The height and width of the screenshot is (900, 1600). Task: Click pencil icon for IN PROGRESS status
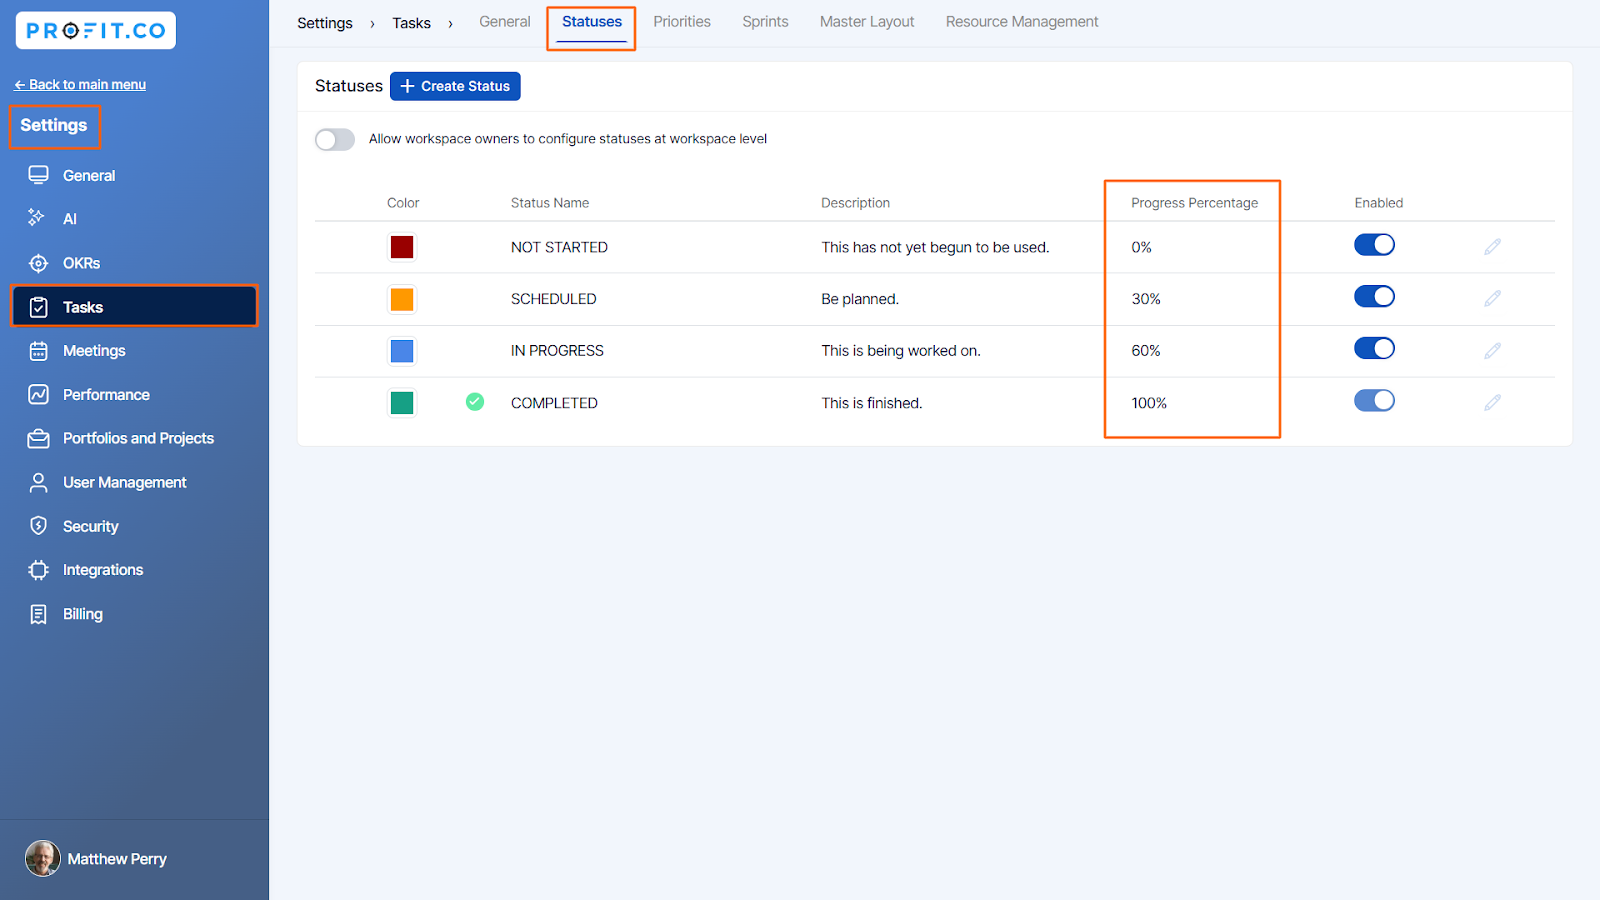tap(1492, 351)
